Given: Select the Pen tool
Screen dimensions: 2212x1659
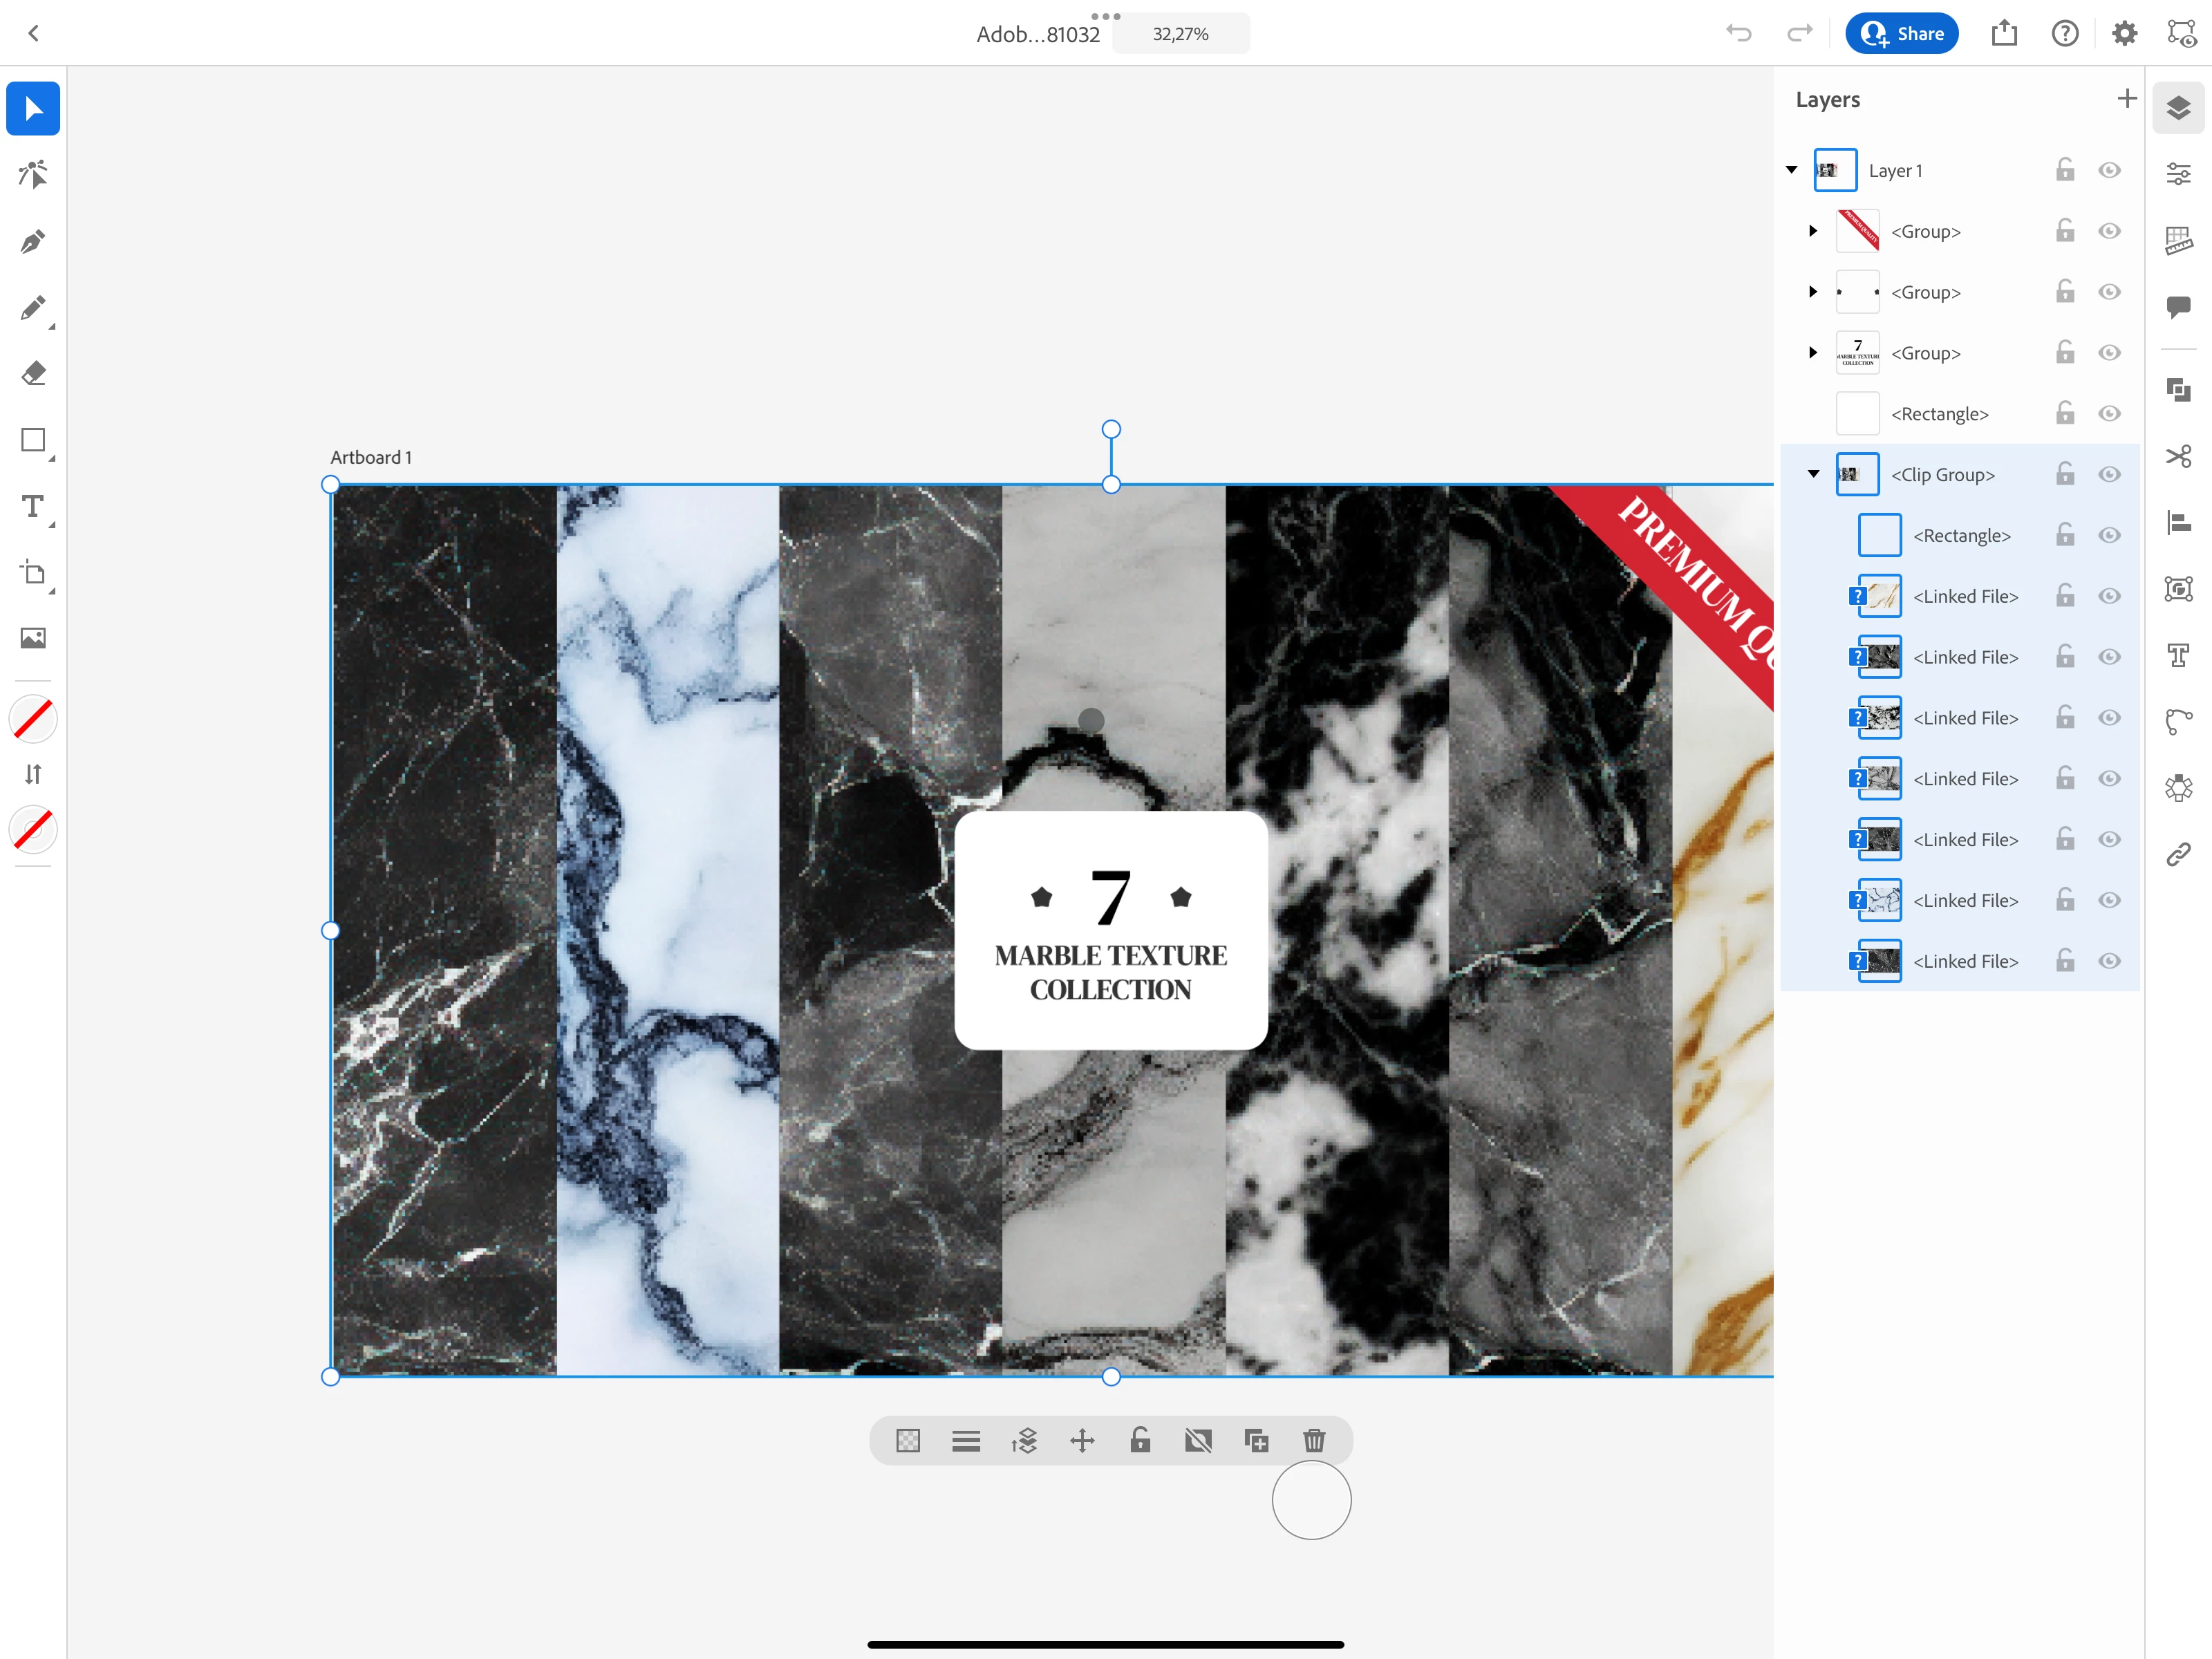Looking at the screenshot, I should click(33, 241).
